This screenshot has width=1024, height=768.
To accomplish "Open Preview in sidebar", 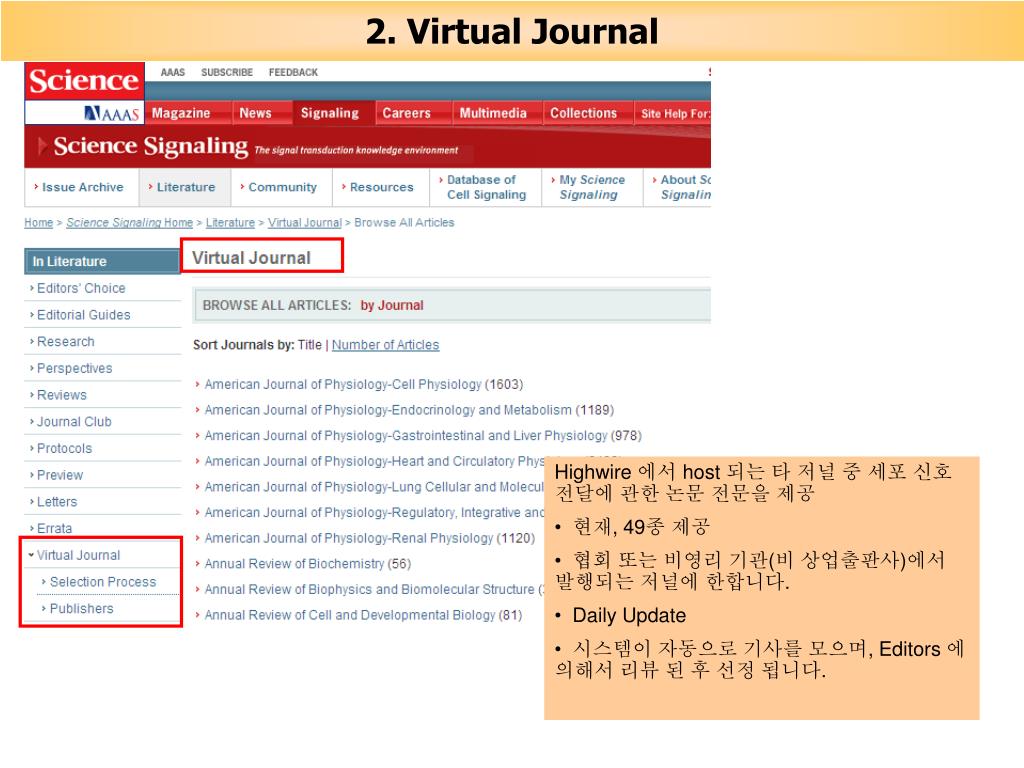I will point(59,475).
